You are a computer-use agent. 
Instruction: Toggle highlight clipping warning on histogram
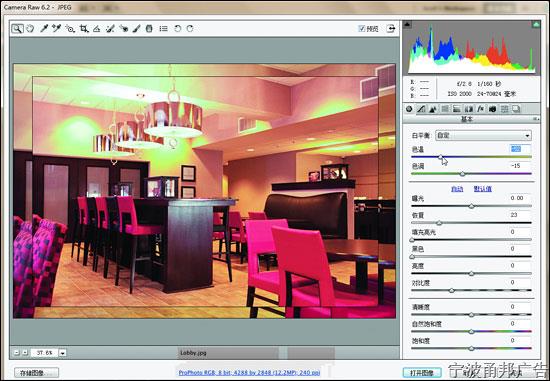click(536, 24)
